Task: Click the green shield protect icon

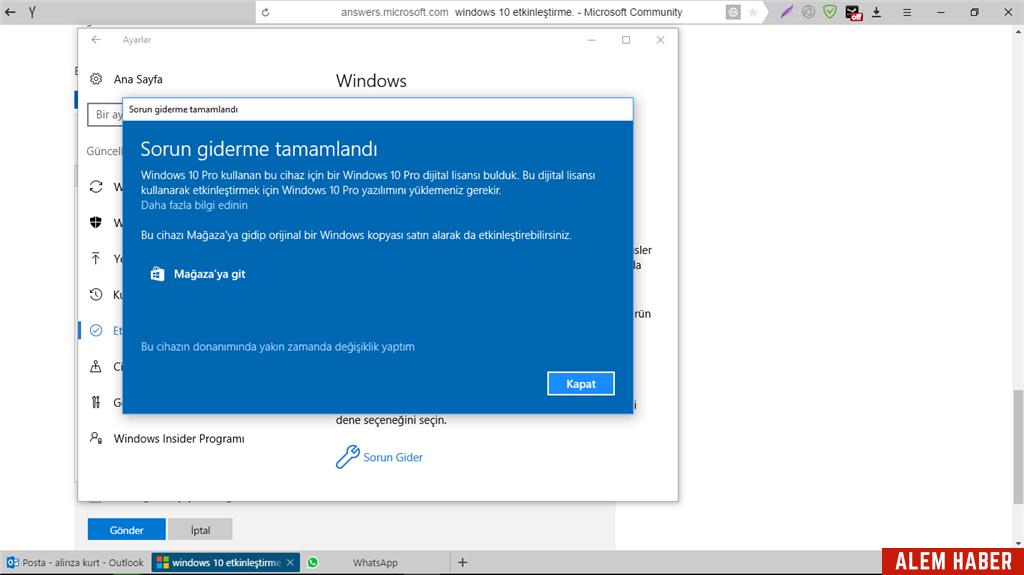Action: (x=830, y=12)
